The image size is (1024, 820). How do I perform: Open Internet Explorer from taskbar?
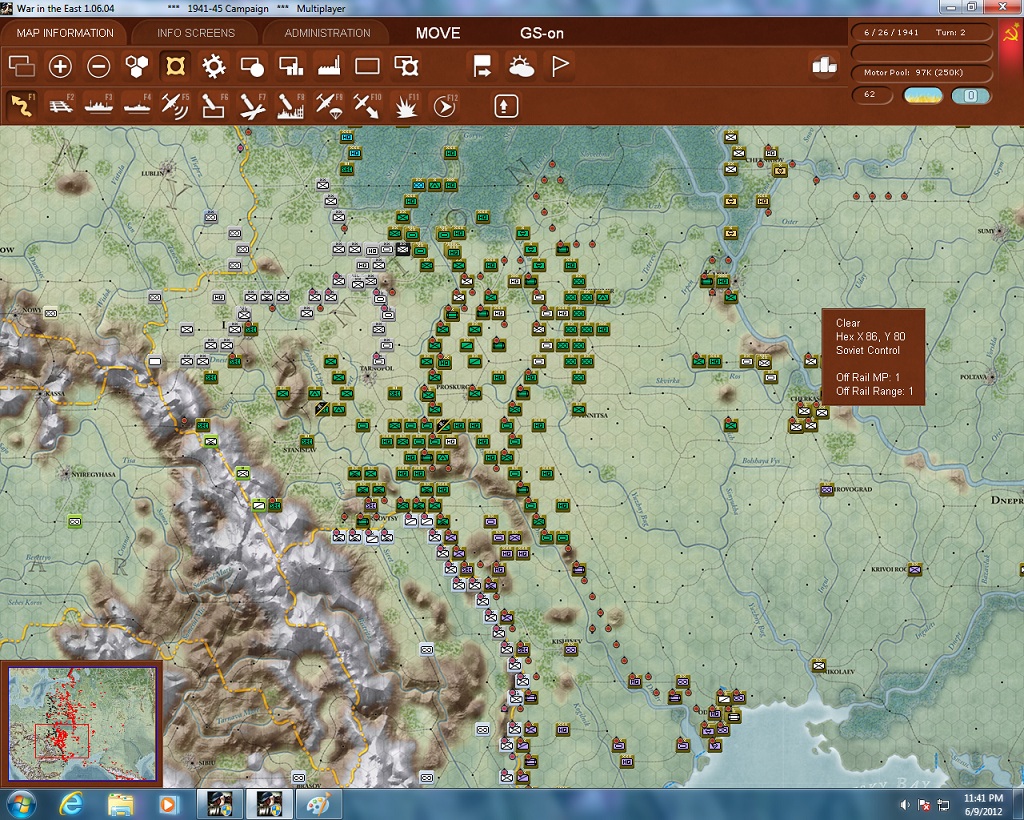[71, 804]
